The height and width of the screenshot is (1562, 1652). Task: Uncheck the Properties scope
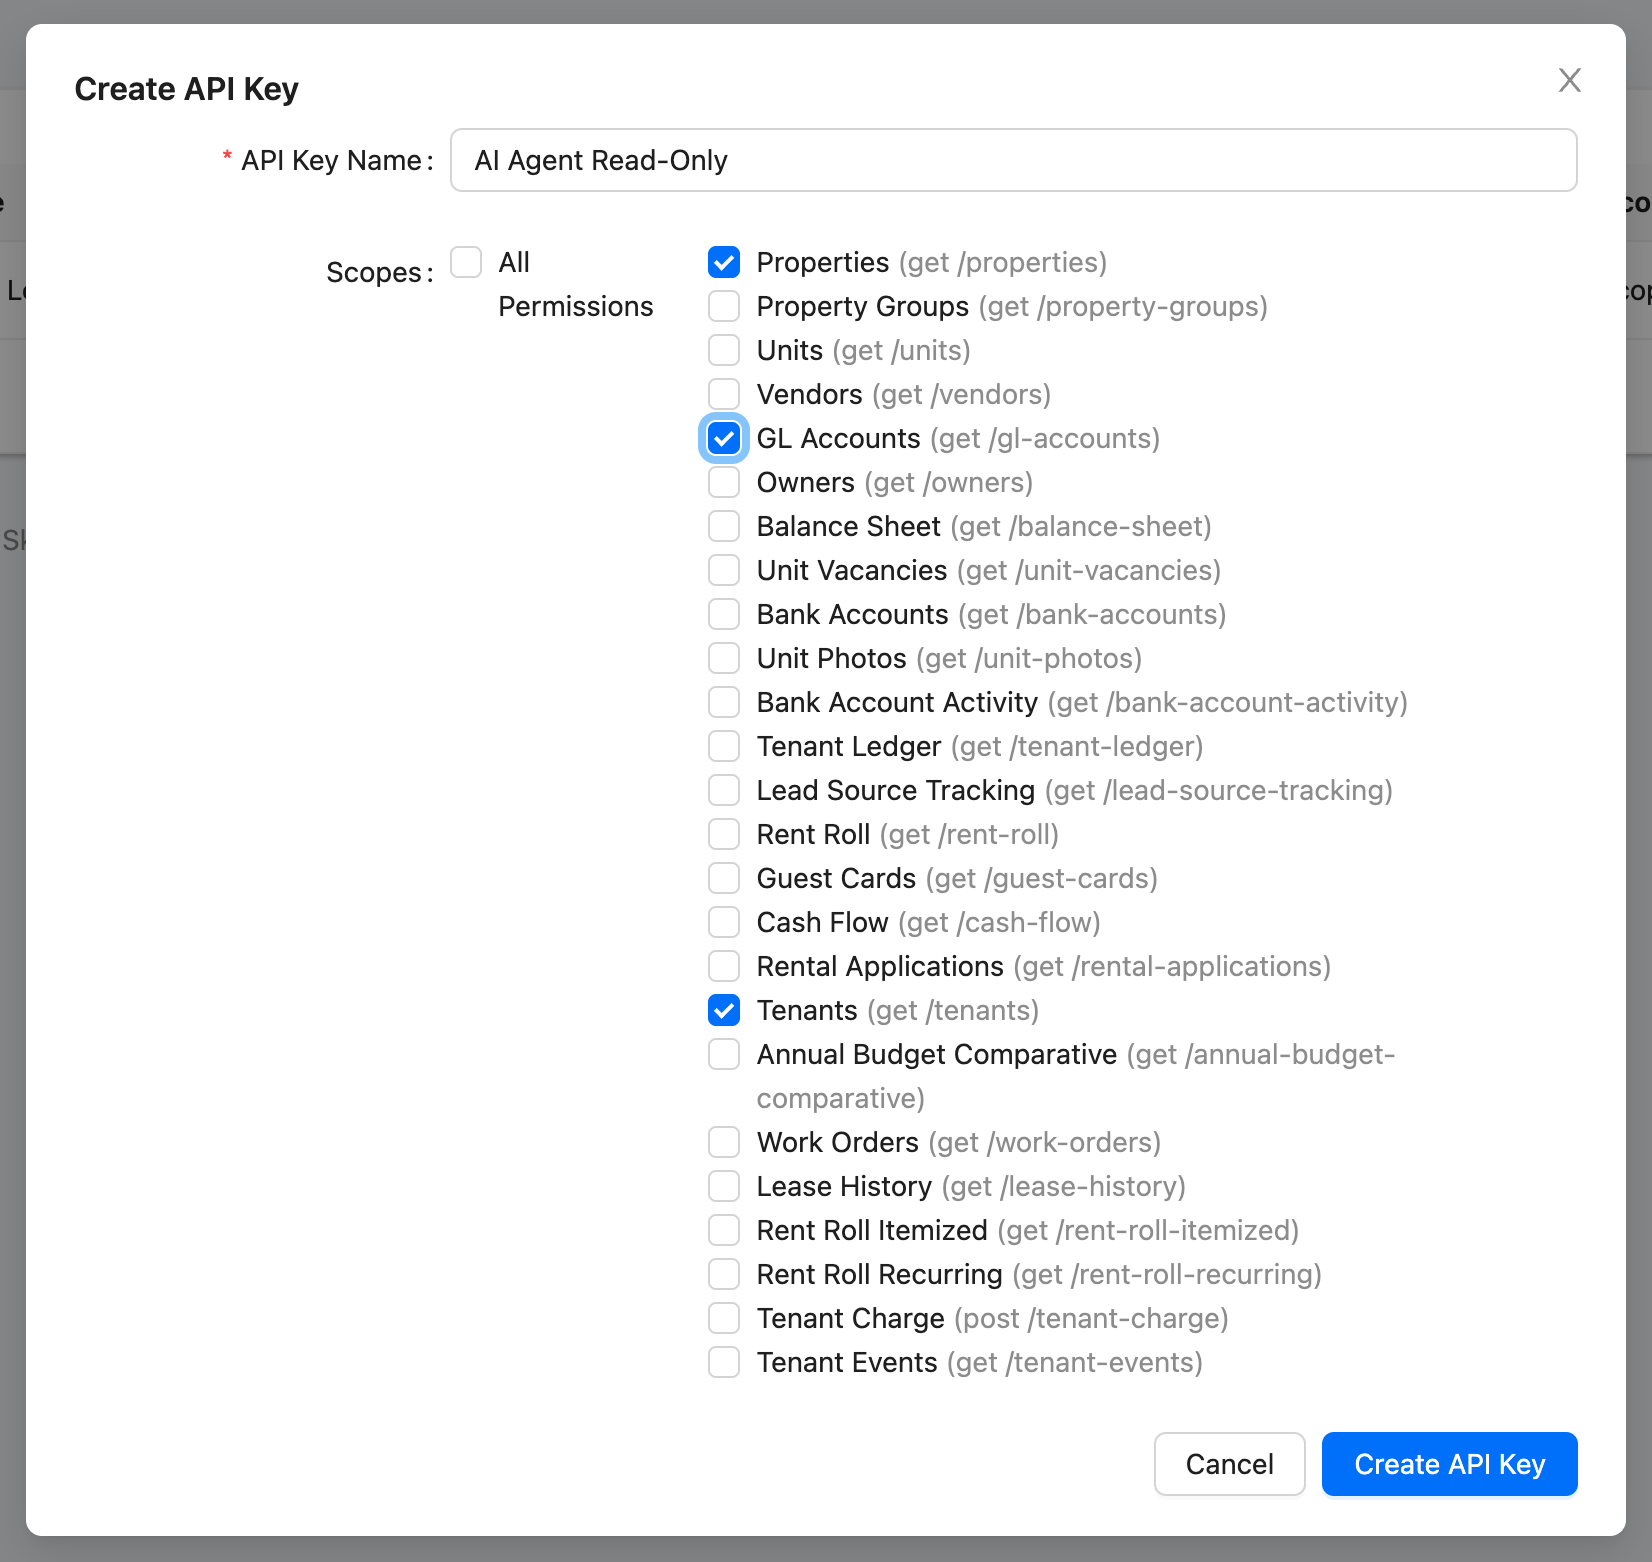(724, 262)
